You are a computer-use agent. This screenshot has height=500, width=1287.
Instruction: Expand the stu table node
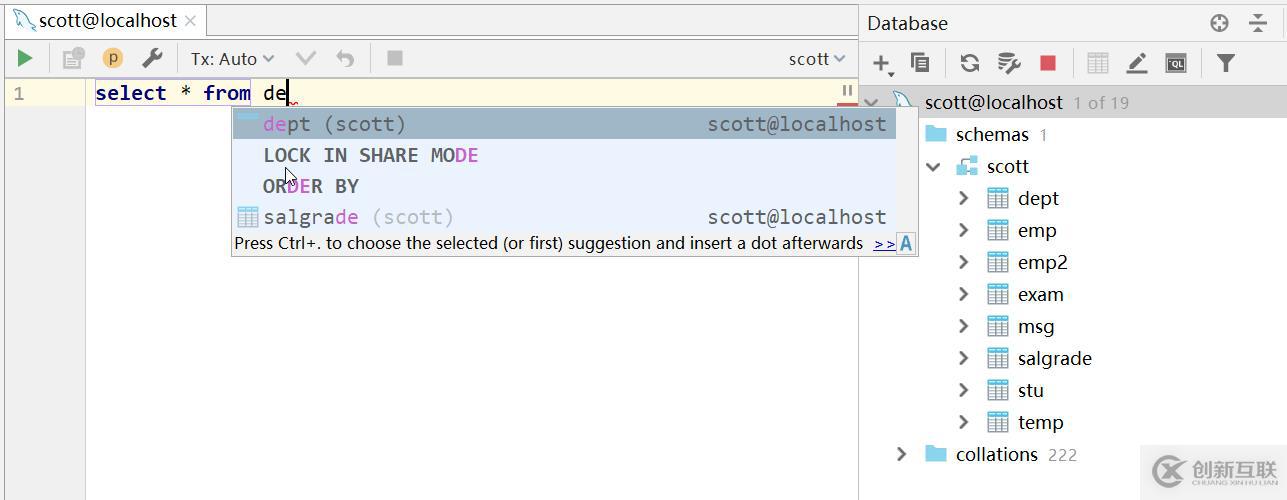coord(964,391)
